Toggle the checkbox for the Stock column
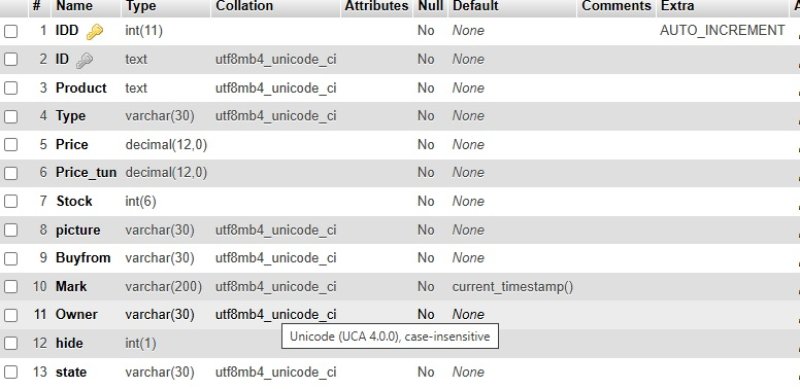Screen dimensions: 800x389 pos(11,202)
